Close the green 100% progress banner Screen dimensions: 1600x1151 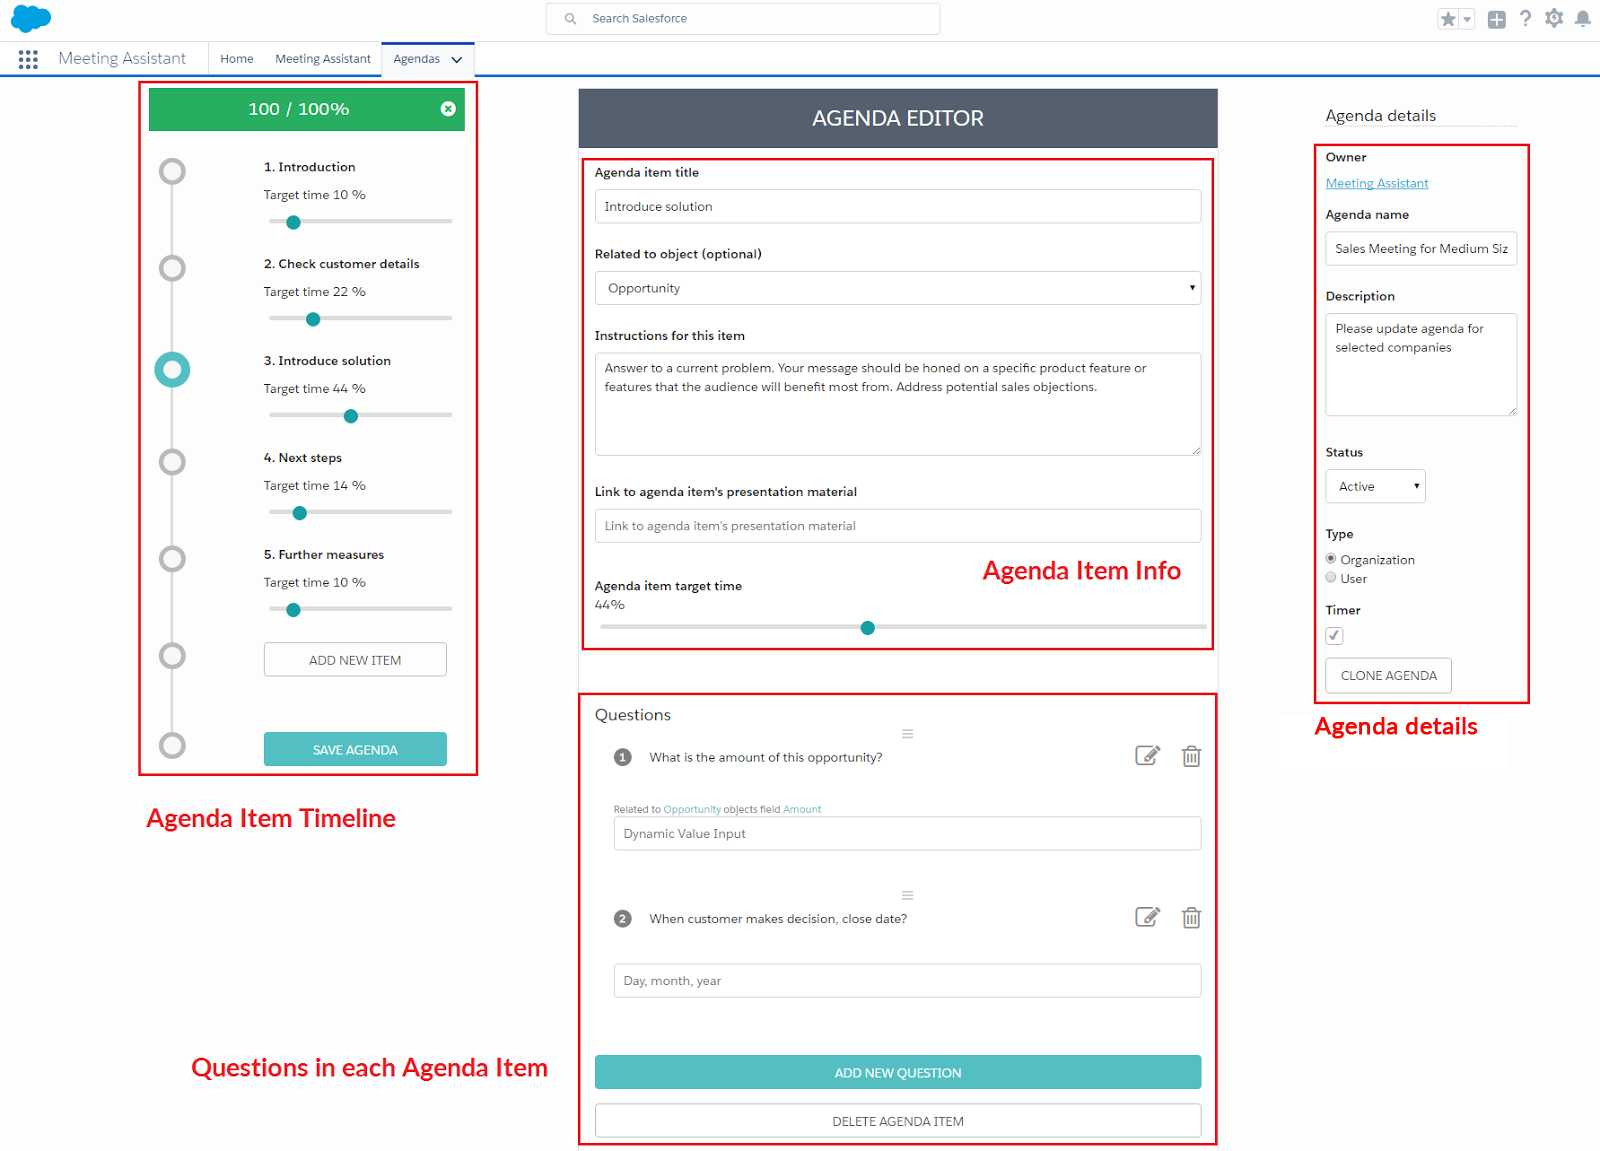click(x=448, y=109)
